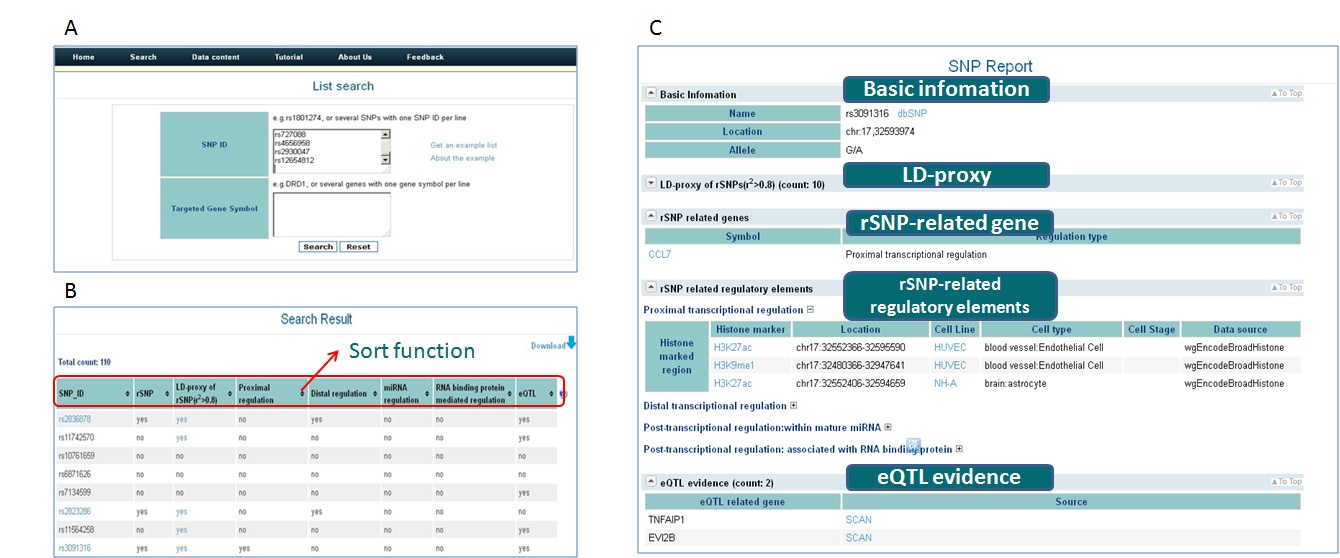
Task: Collapse the Basic Information section
Action: [x=651, y=93]
